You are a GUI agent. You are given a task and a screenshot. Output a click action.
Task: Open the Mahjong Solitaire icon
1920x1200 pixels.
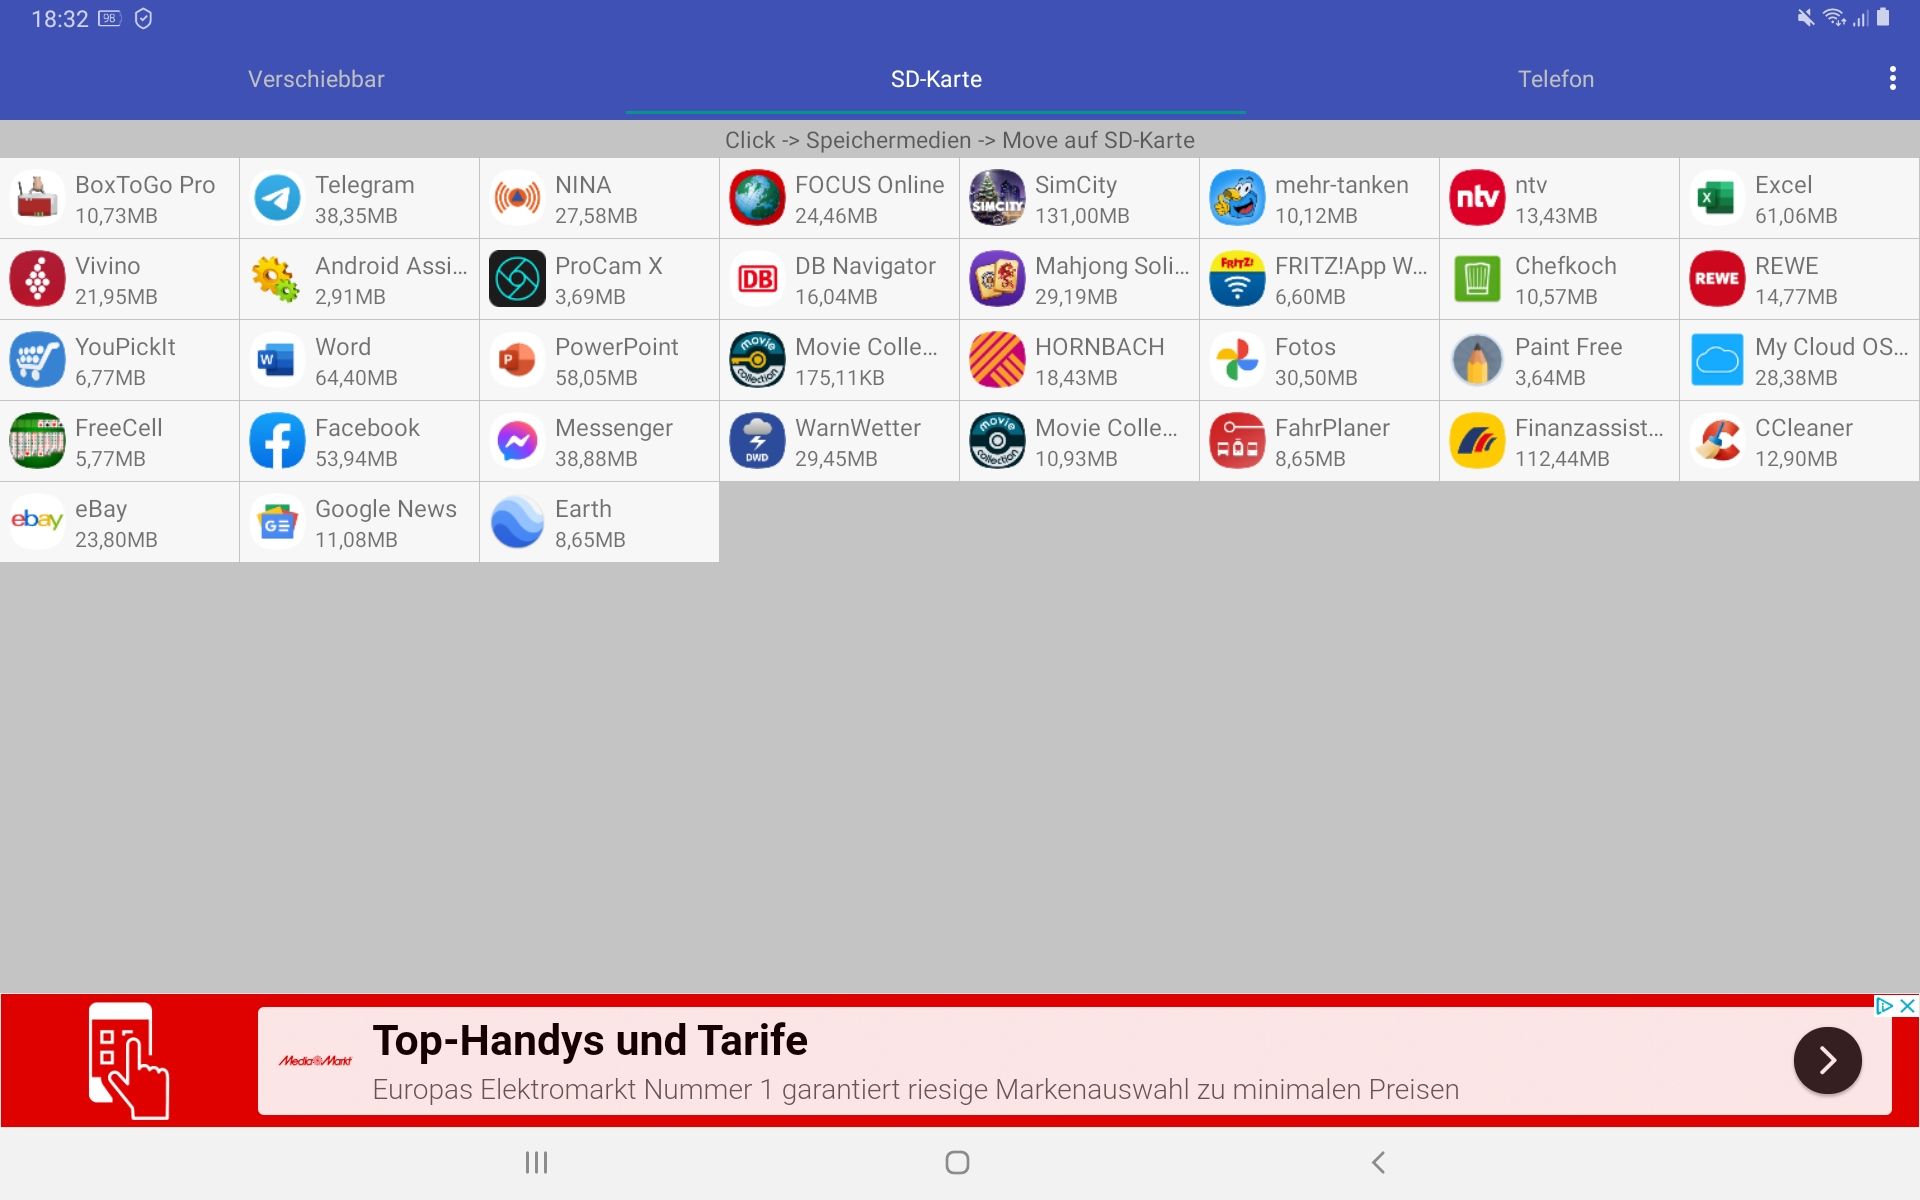coord(997,279)
